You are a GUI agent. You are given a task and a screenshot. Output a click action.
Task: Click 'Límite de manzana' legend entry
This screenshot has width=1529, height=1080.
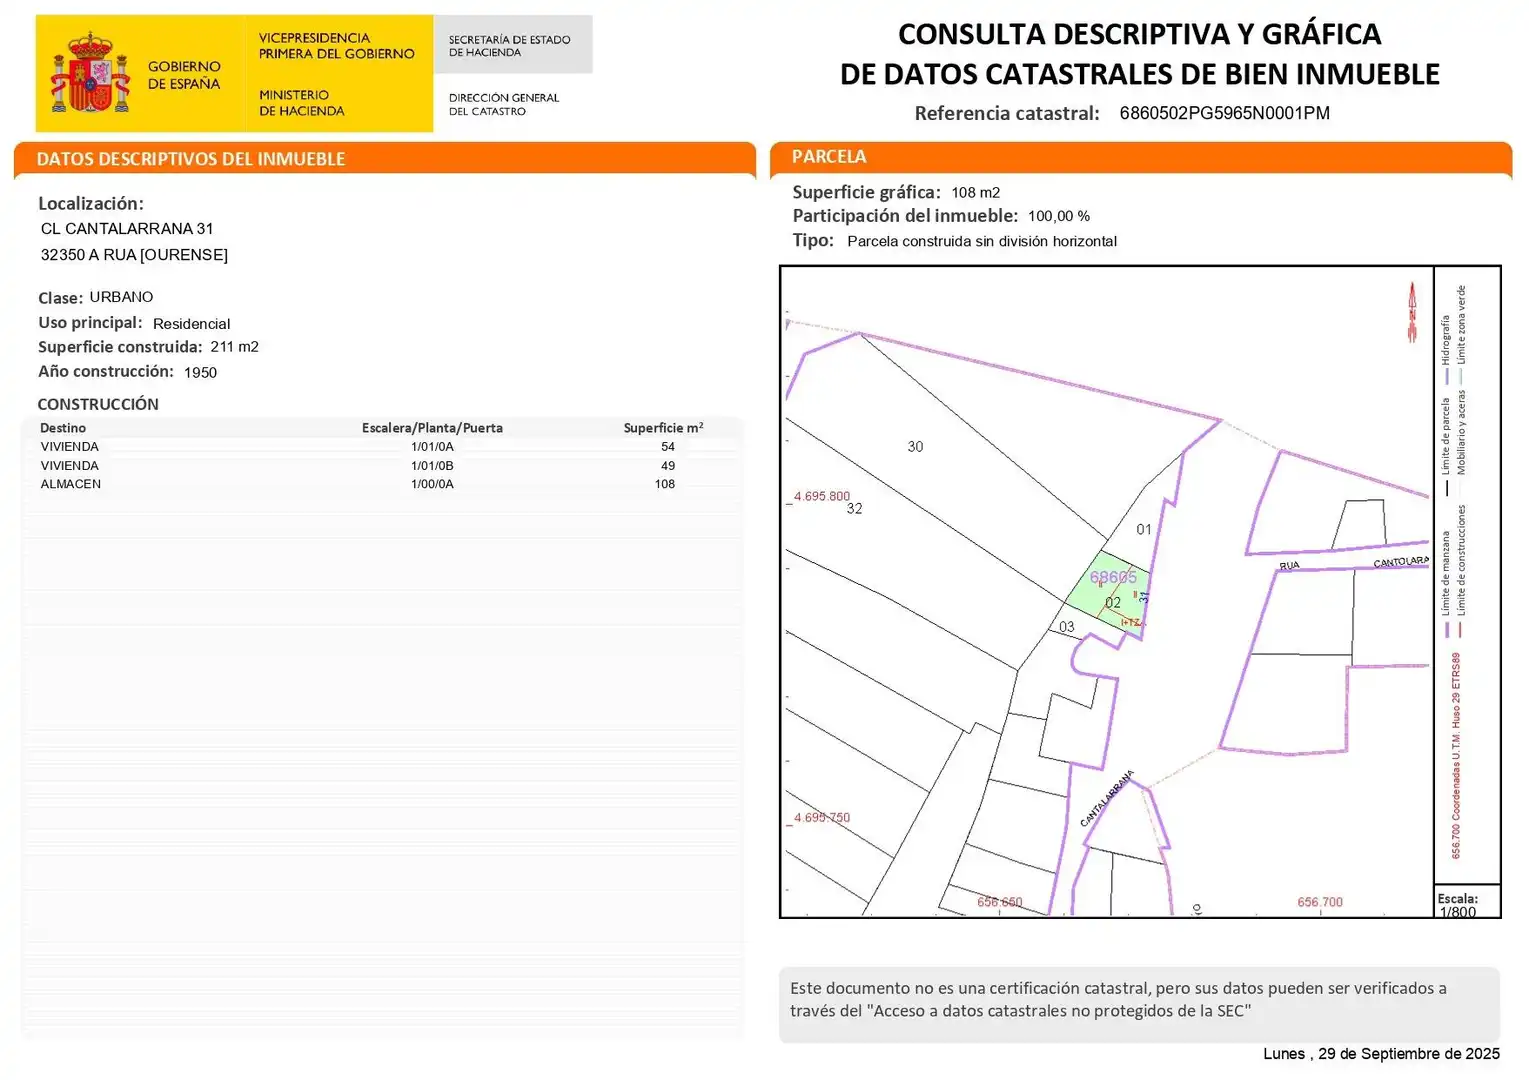1446,583
